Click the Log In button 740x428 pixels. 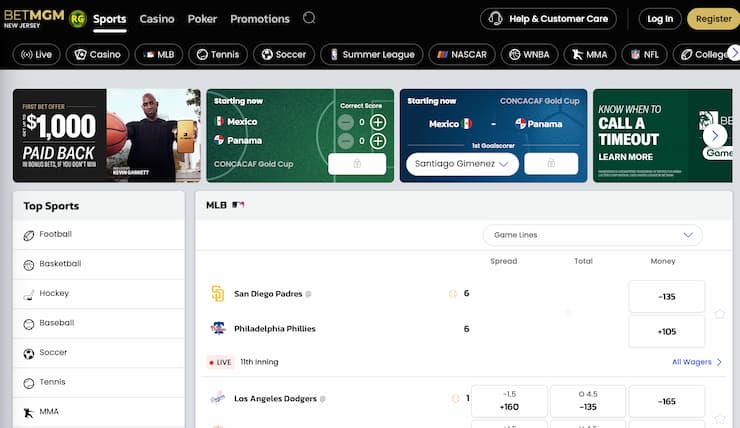click(660, 19)
